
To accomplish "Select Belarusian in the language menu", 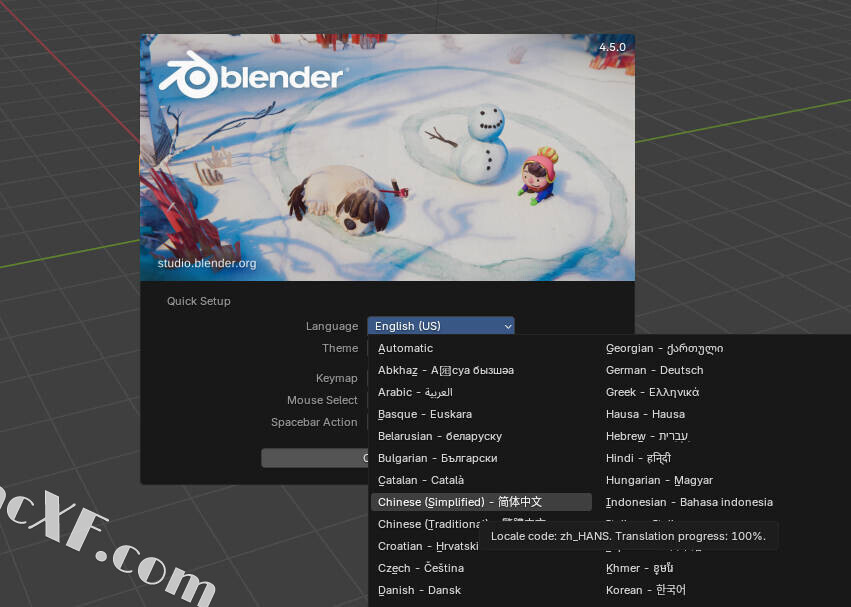I will tap(481, 436).
